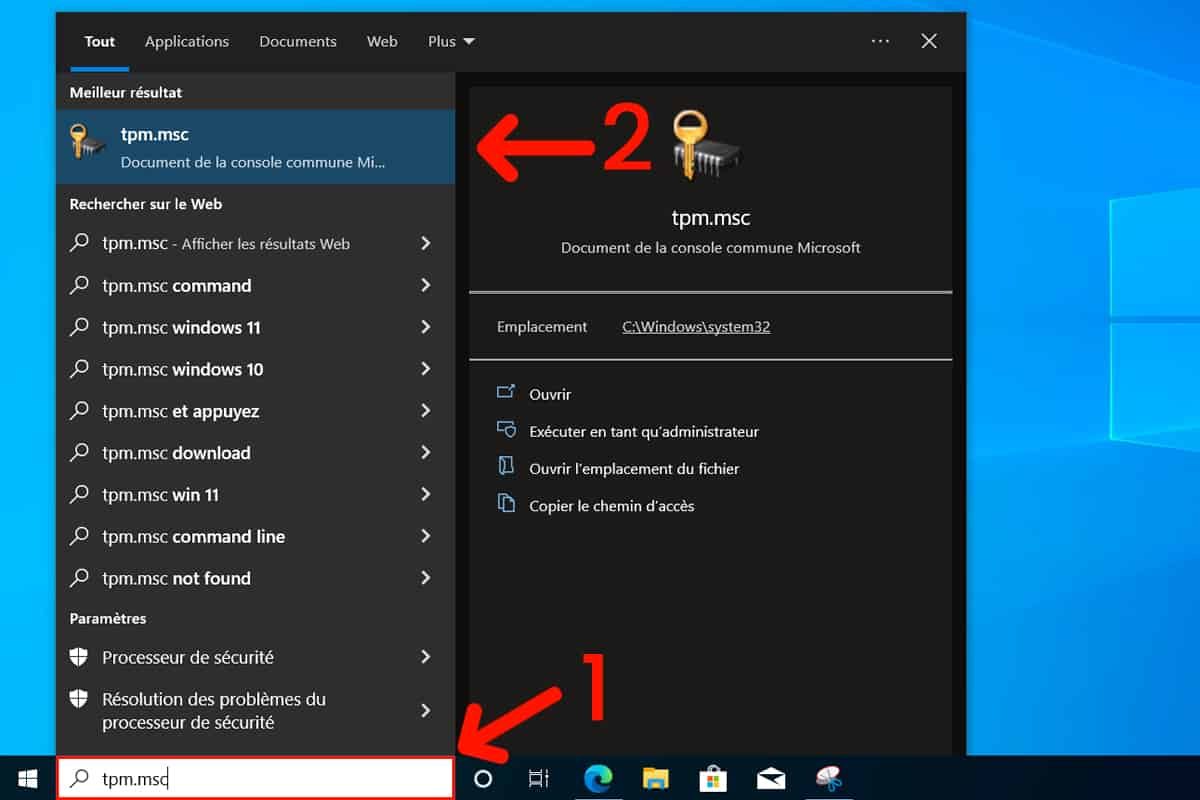Open the Snipping tool from the taskbar
Image resolution: width=1200 pixels, height=800 pixels.
[829, 779]
